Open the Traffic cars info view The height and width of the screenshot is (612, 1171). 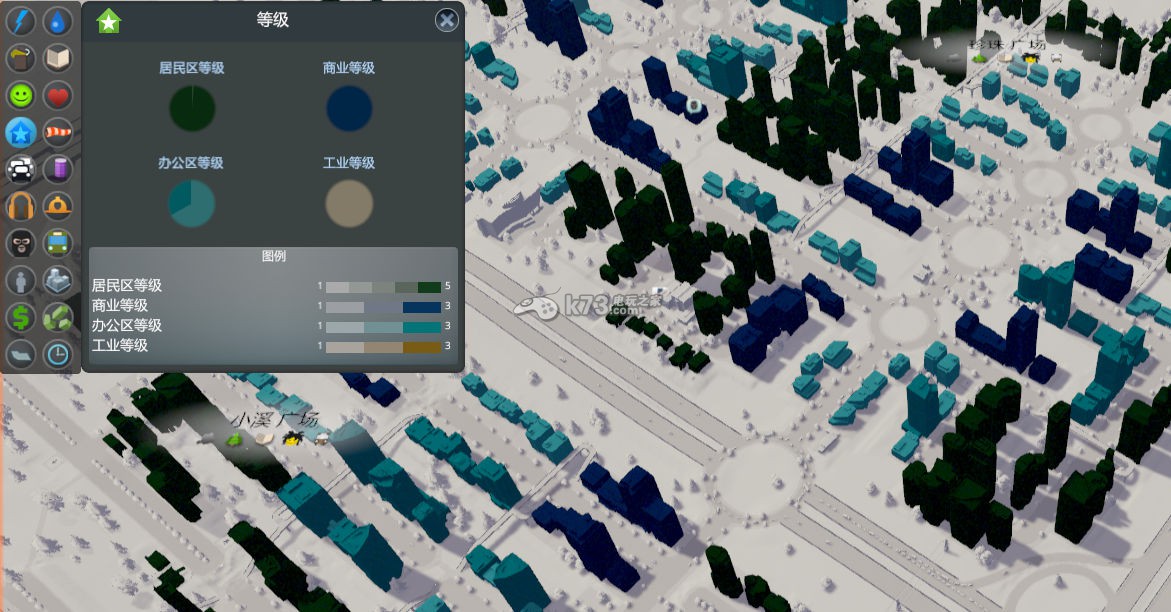(21, 169)
